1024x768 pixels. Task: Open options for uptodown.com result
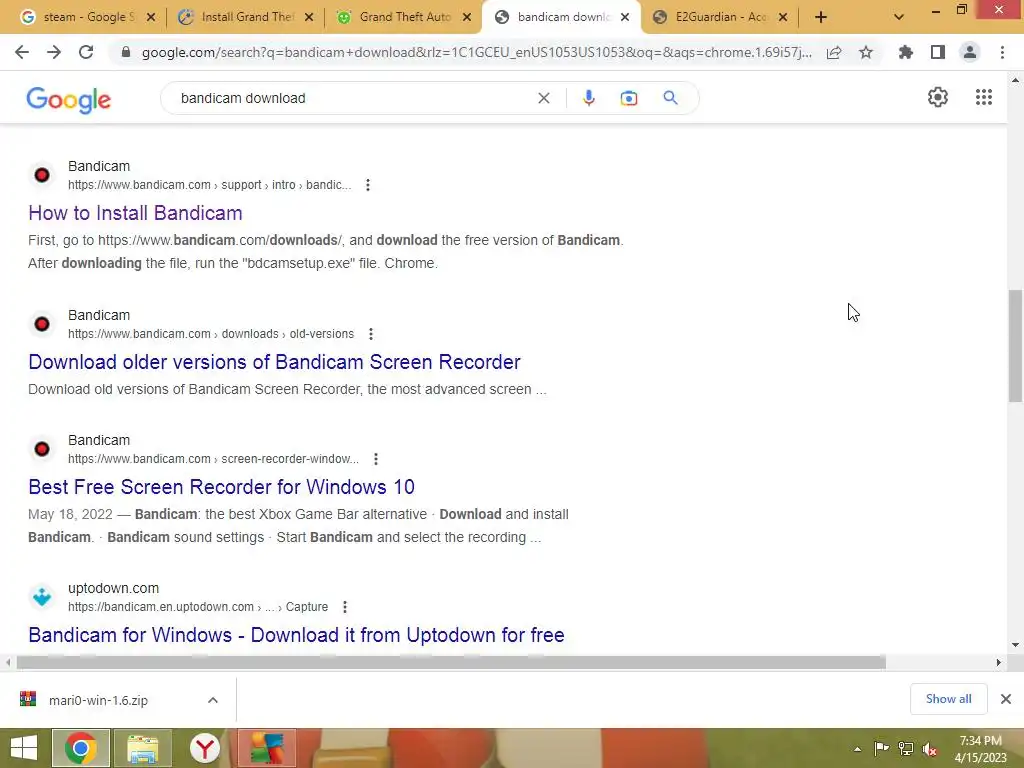tap(345, 607)
